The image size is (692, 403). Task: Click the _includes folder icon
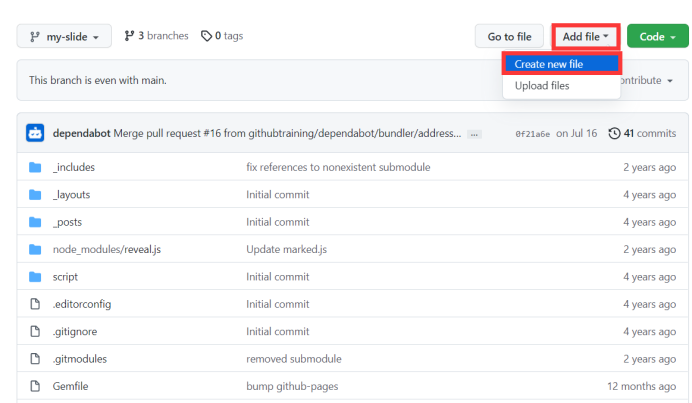[x=35, y=167]
